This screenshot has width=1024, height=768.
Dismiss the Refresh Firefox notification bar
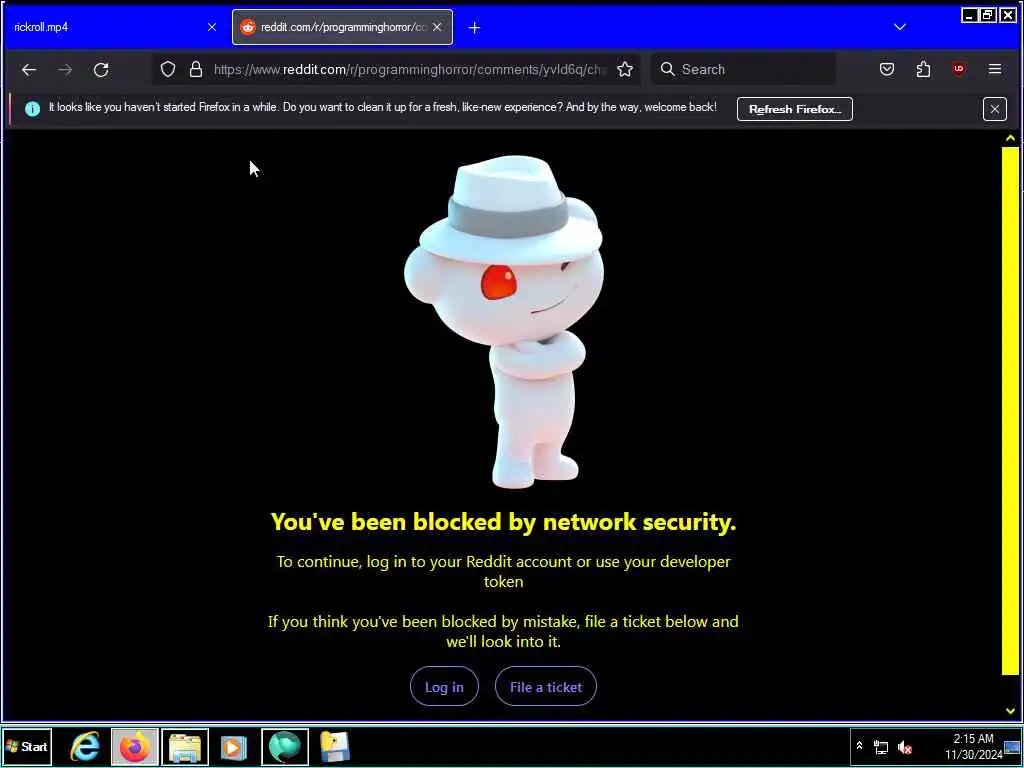pos(994,109)
